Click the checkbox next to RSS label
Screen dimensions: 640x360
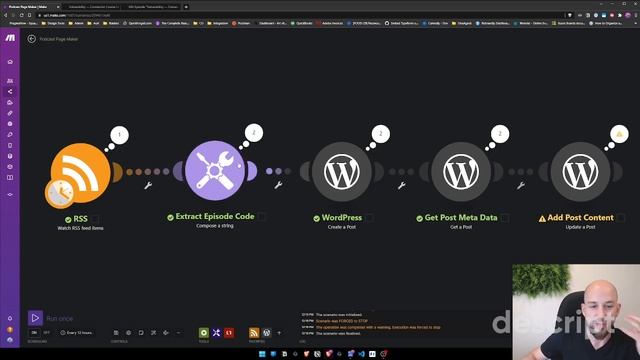coord(96,219)
